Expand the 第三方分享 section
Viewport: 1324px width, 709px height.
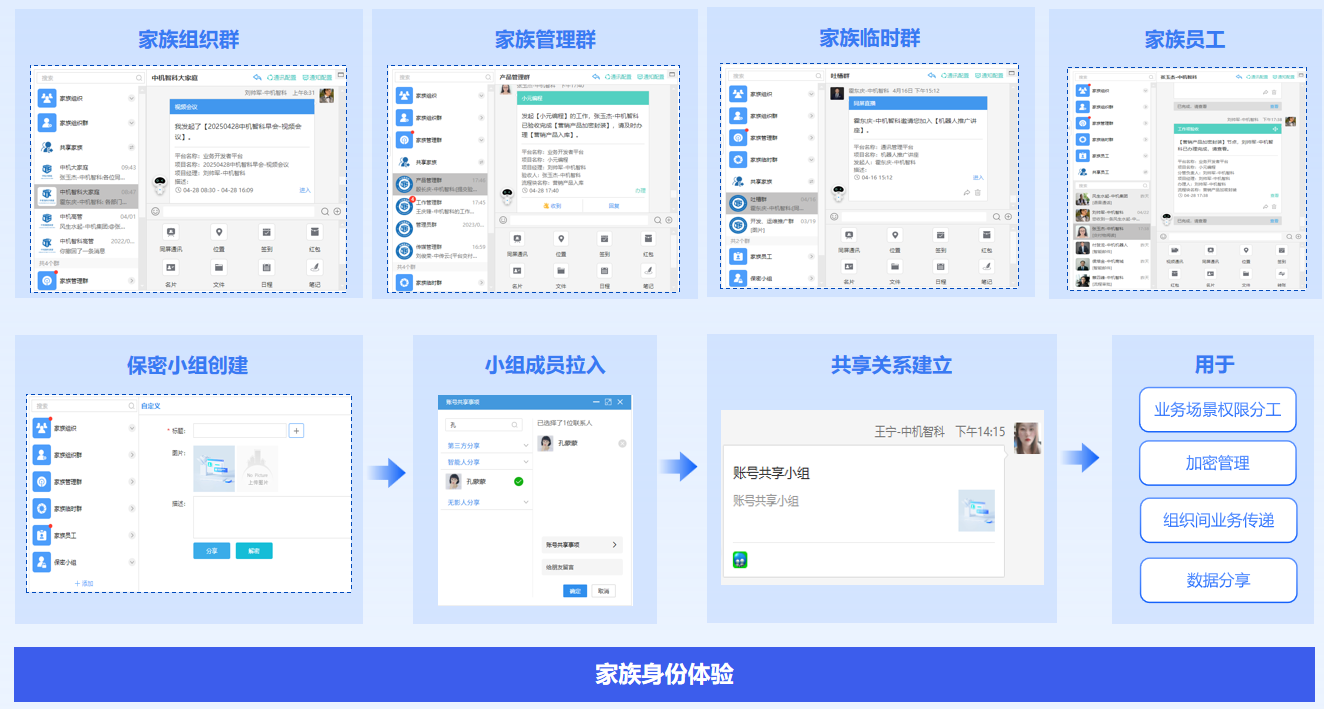pos(526,445)
